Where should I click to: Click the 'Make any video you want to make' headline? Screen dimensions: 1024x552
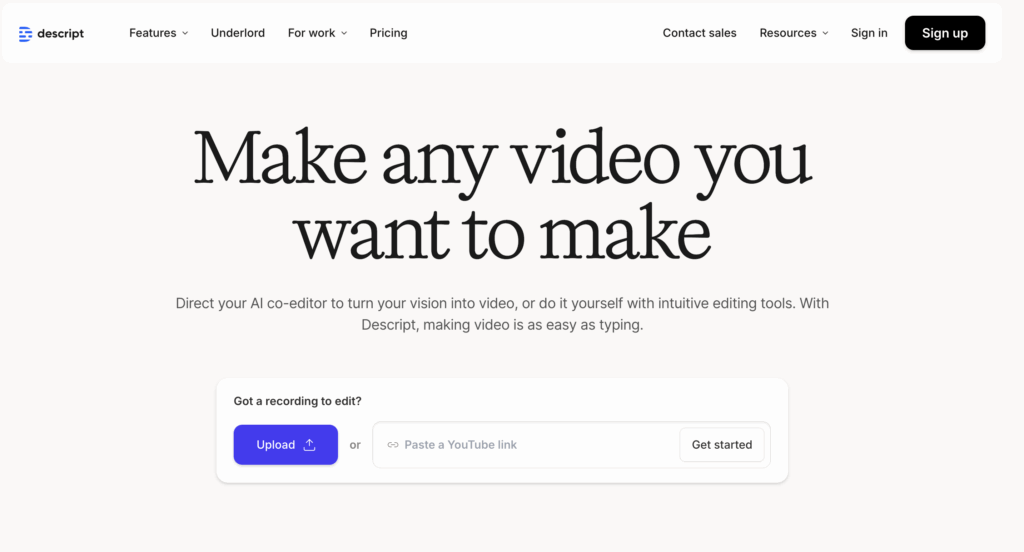coord(502,195)
